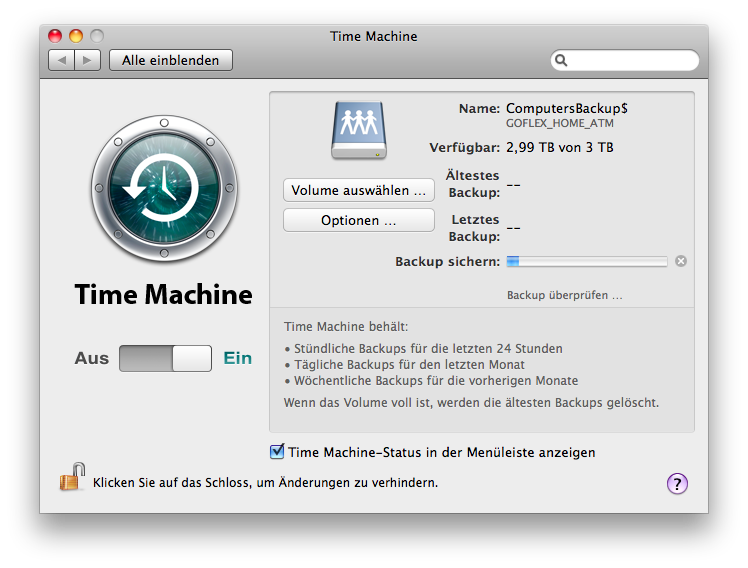
Task: Open Volume auswählen … dialog
Action: click(359, 190)
